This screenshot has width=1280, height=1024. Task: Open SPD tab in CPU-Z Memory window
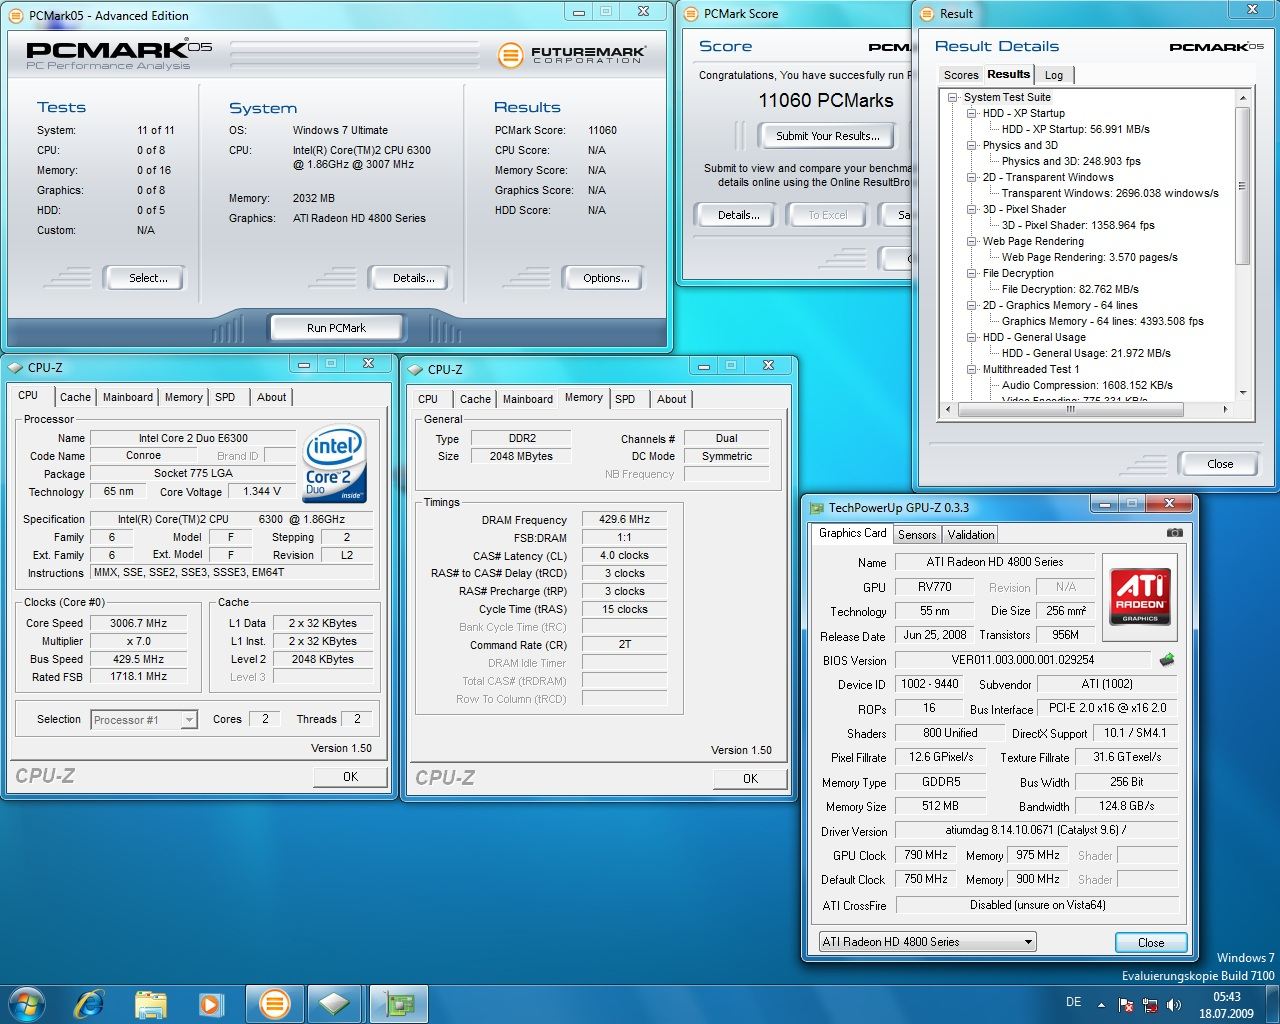(x=625, y=399)
